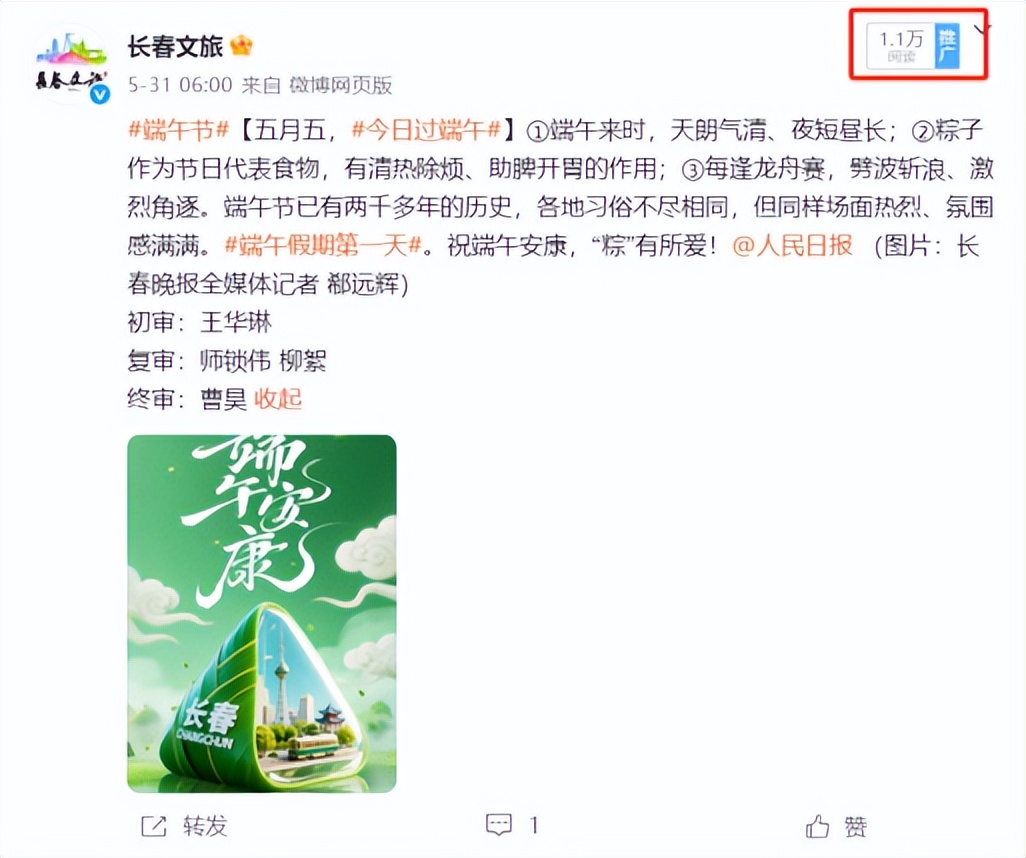This screenshot has height=858, width=1026.
Task: Click the blue 推广 promote button
Action: coord(946,46)
